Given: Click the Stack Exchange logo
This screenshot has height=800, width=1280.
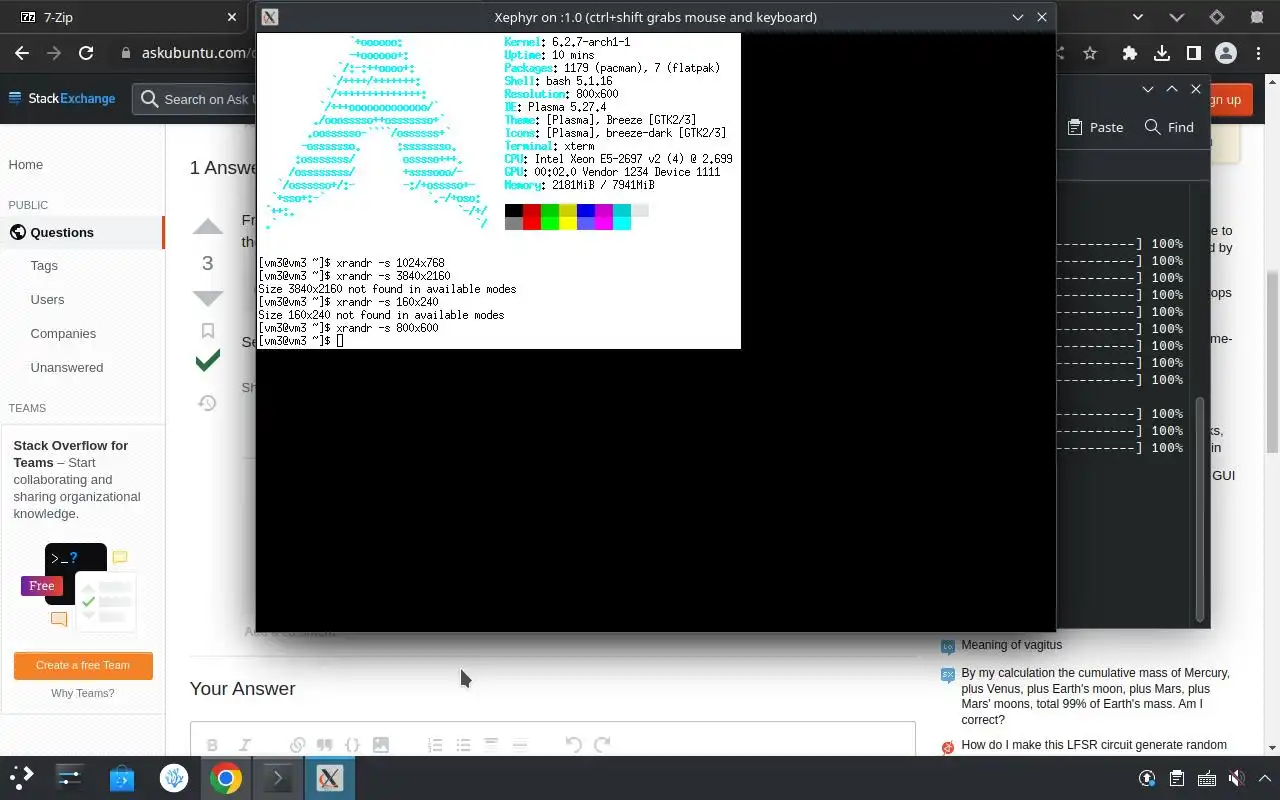Looking at the screenshot, I should (x=62, y=98).
